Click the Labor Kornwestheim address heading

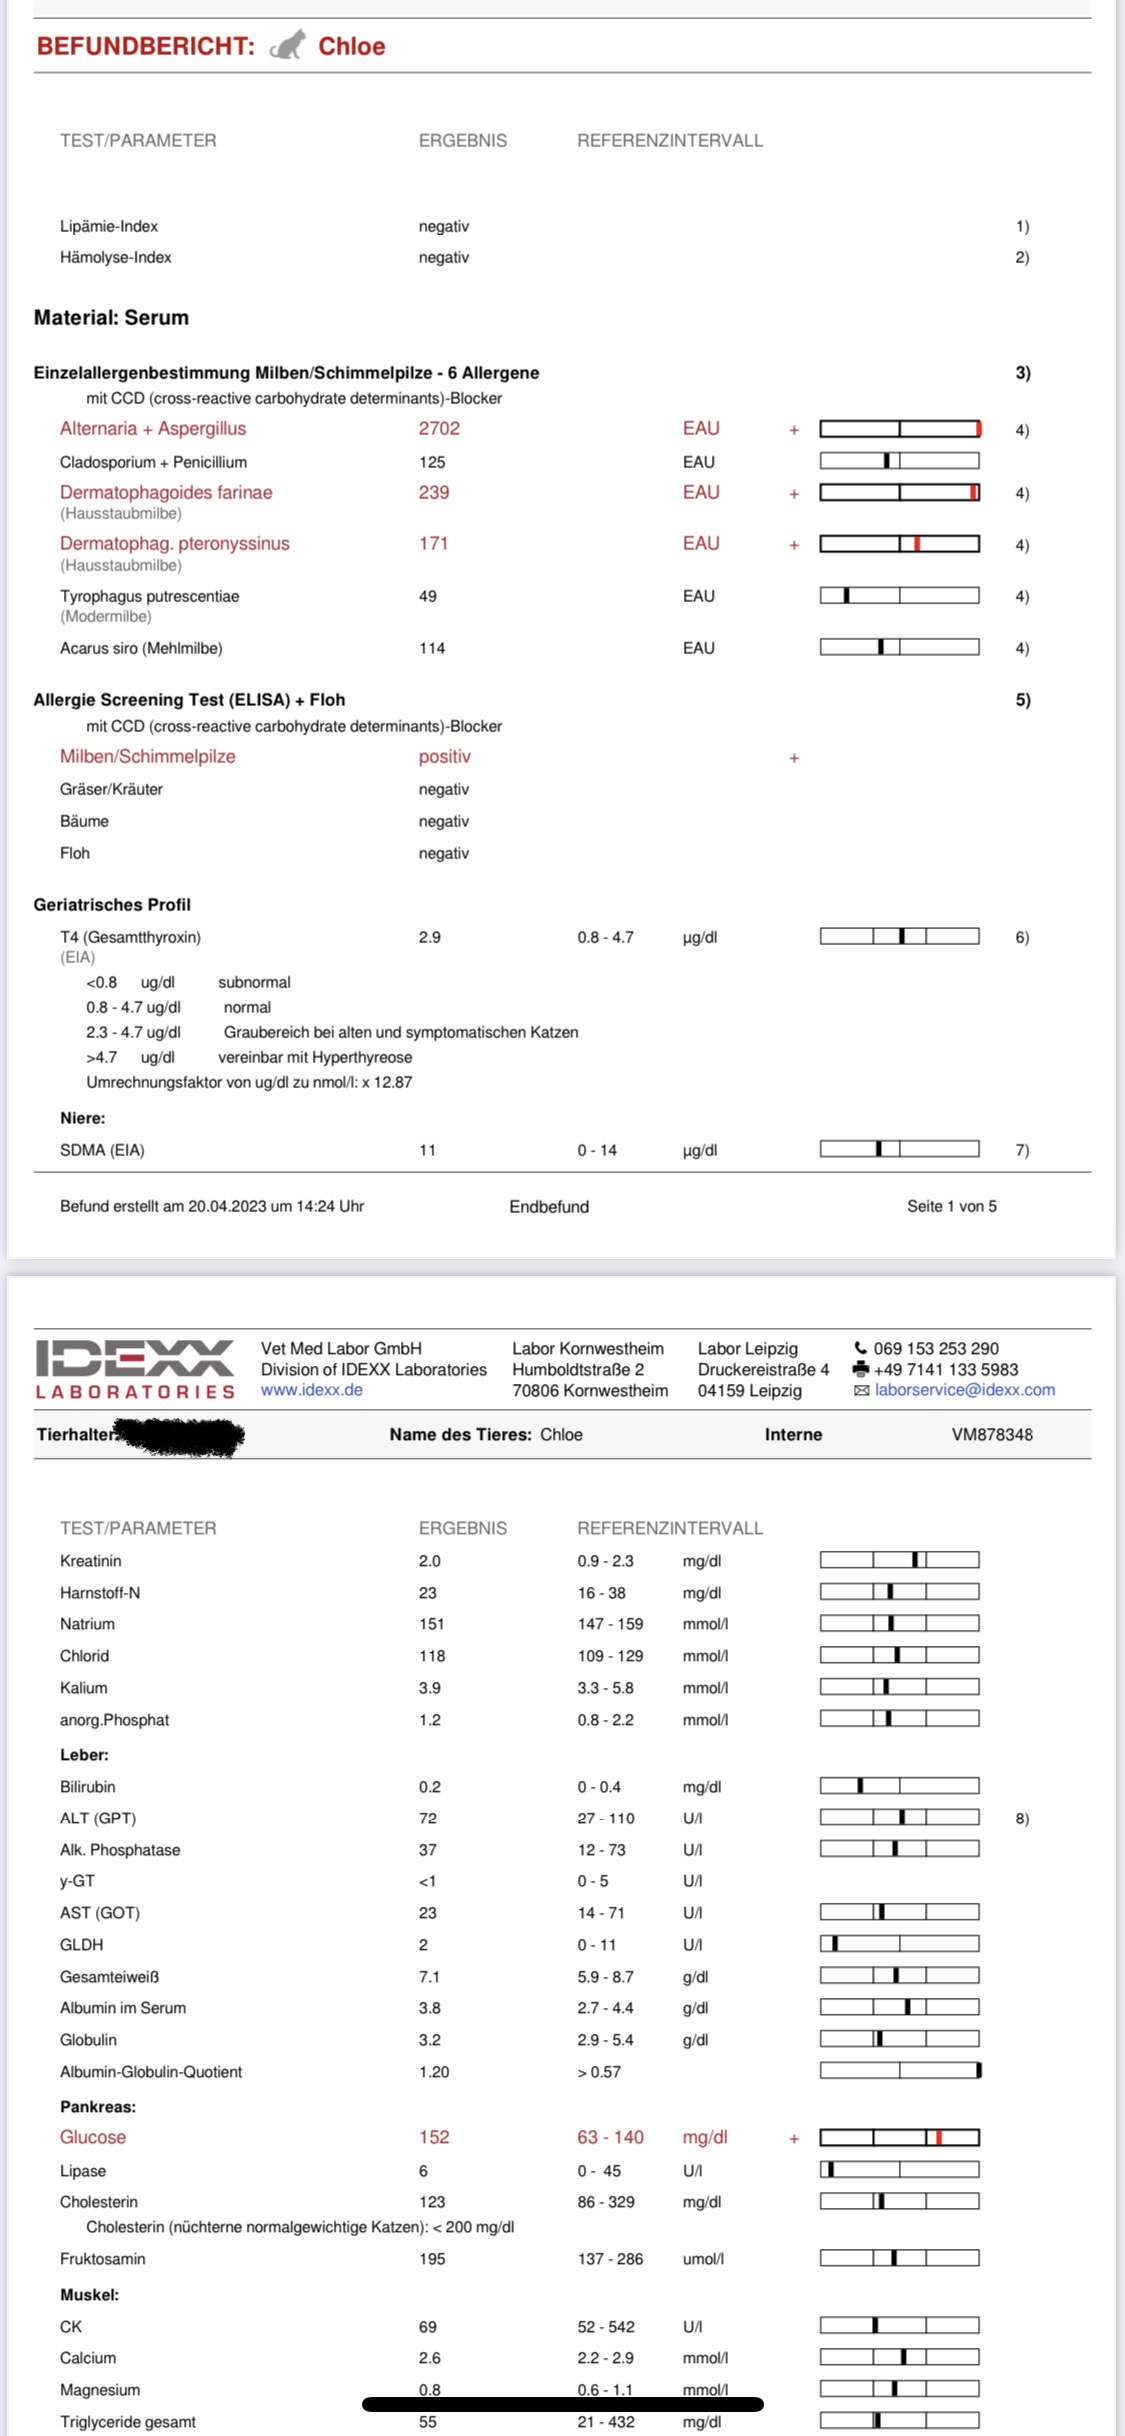pos(588,1348)
